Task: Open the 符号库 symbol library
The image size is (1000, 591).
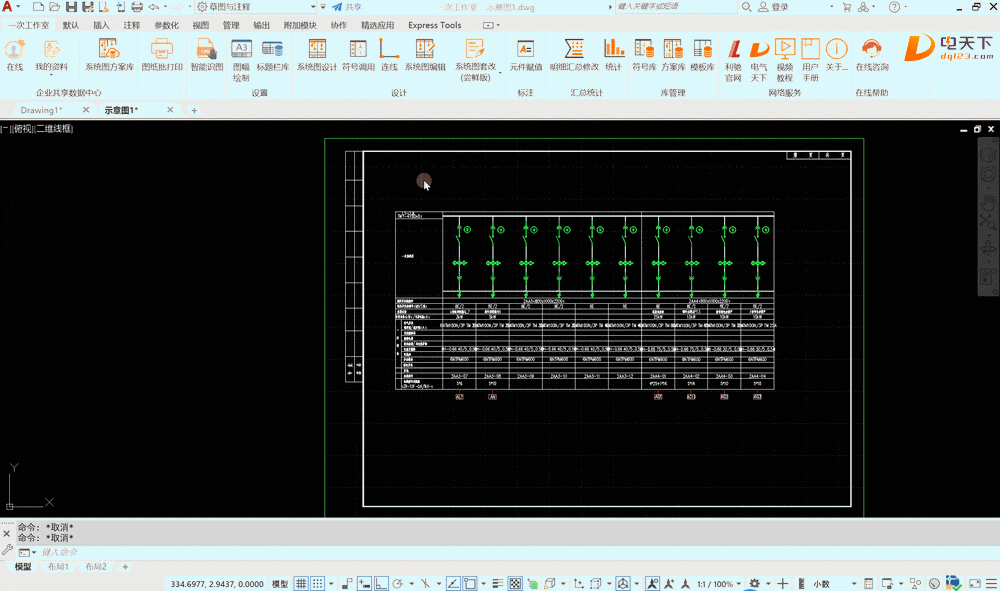Action: [644, 55]
